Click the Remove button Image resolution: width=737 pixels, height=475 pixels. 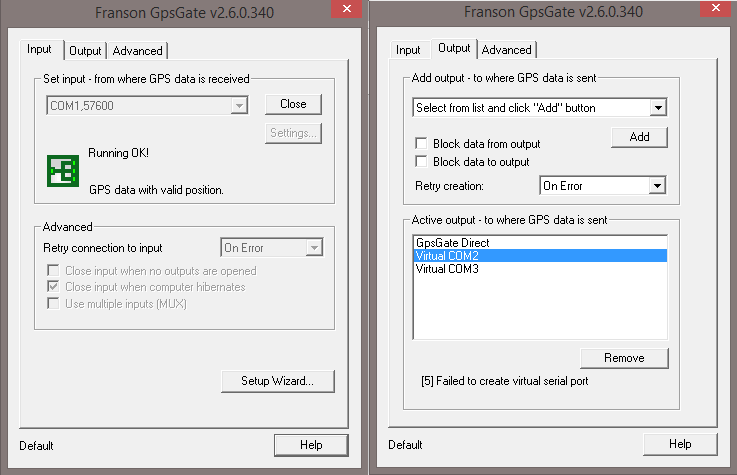point(624,358)
